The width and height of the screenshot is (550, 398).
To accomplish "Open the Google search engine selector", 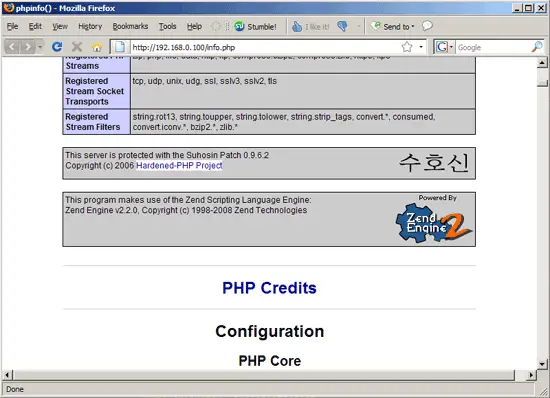I will tap(444, 47).
